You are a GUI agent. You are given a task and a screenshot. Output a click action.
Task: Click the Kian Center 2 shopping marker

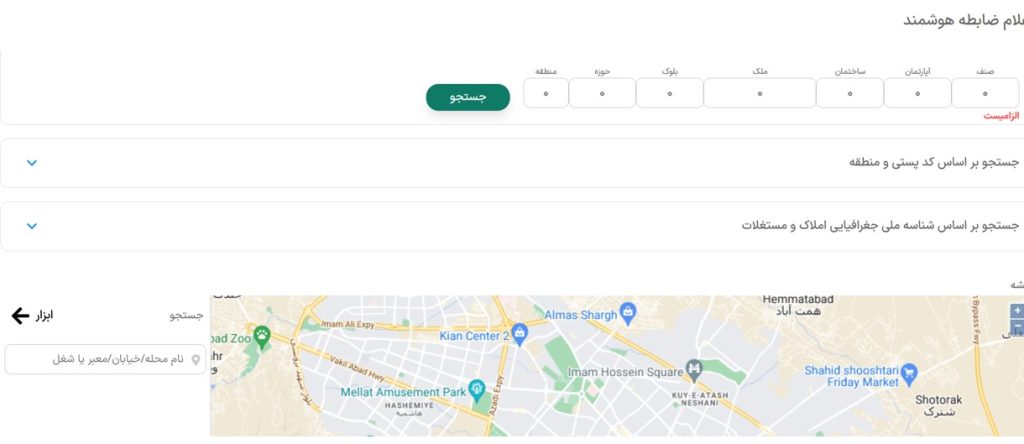coord(520,333)
